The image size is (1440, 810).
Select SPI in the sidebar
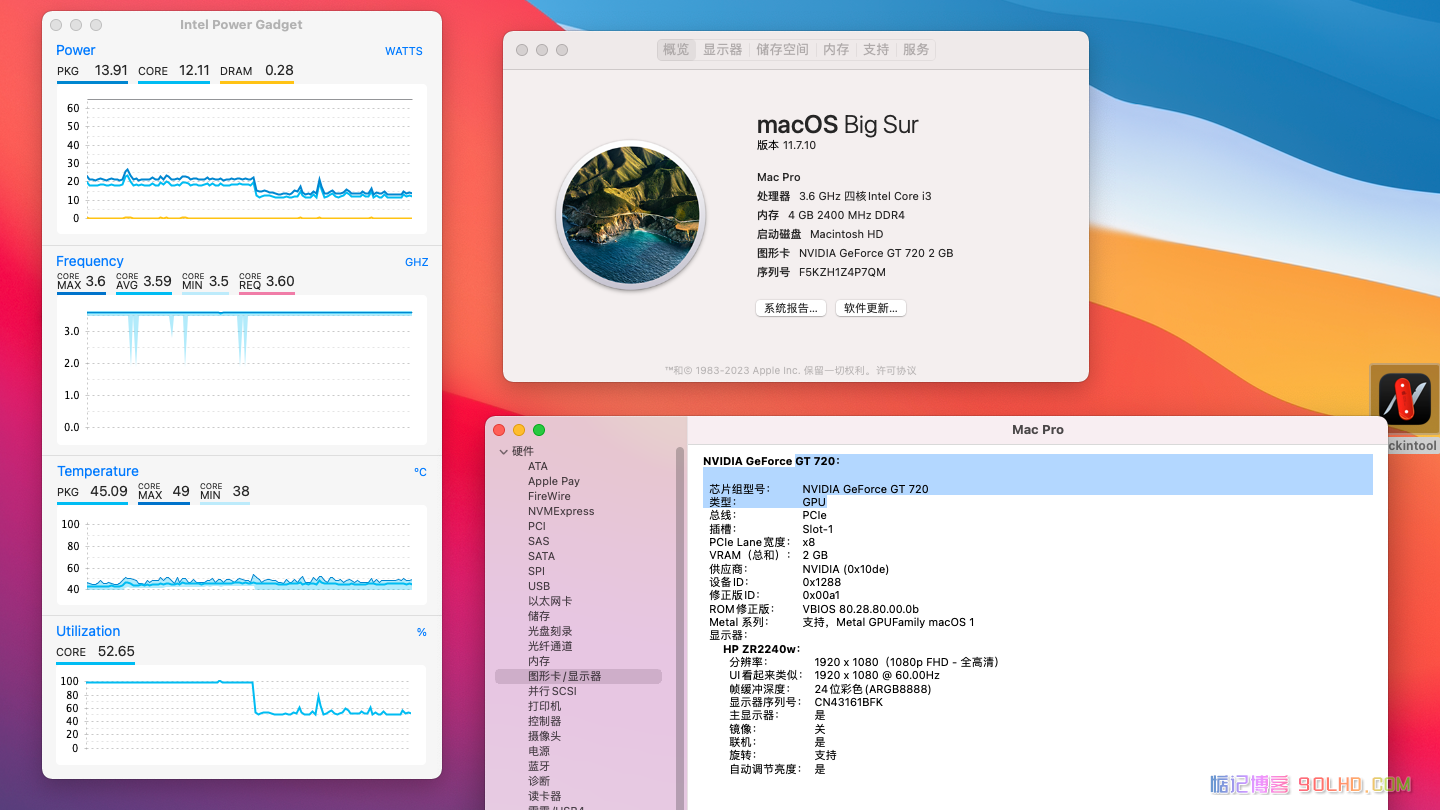pyautogui.click(x=537, y=571)
